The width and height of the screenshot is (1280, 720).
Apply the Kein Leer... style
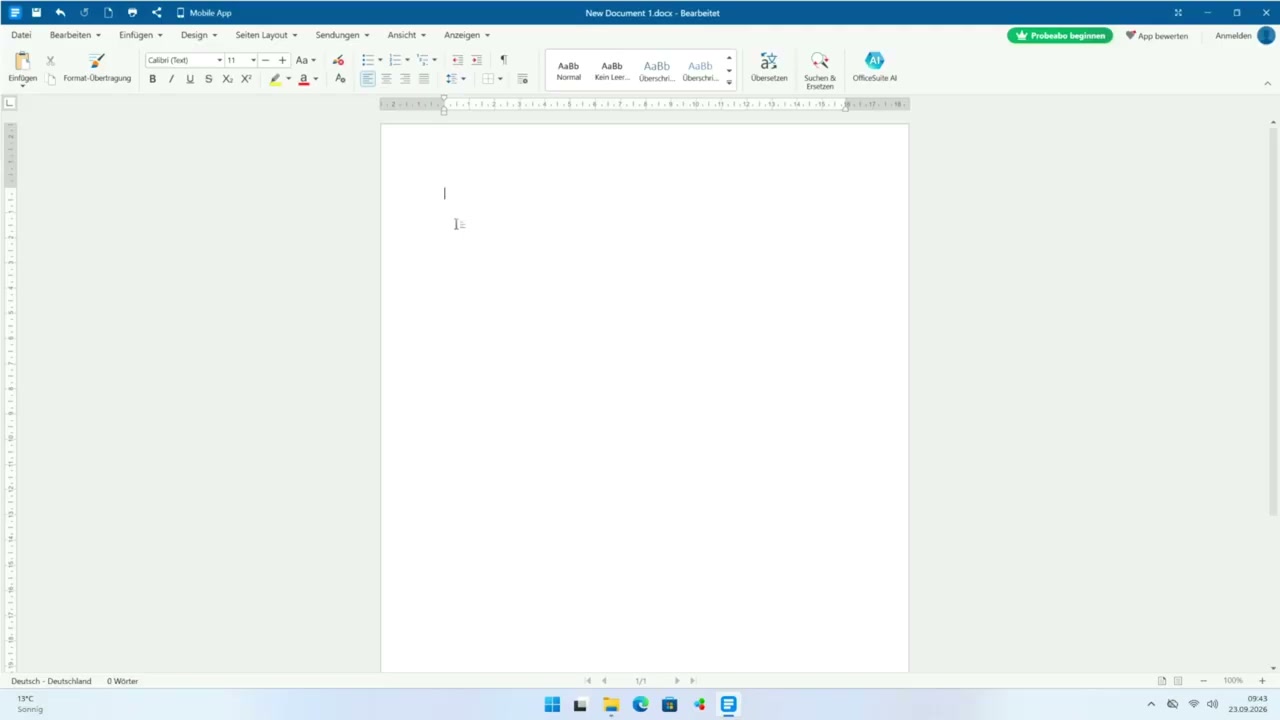coord(612,70)
